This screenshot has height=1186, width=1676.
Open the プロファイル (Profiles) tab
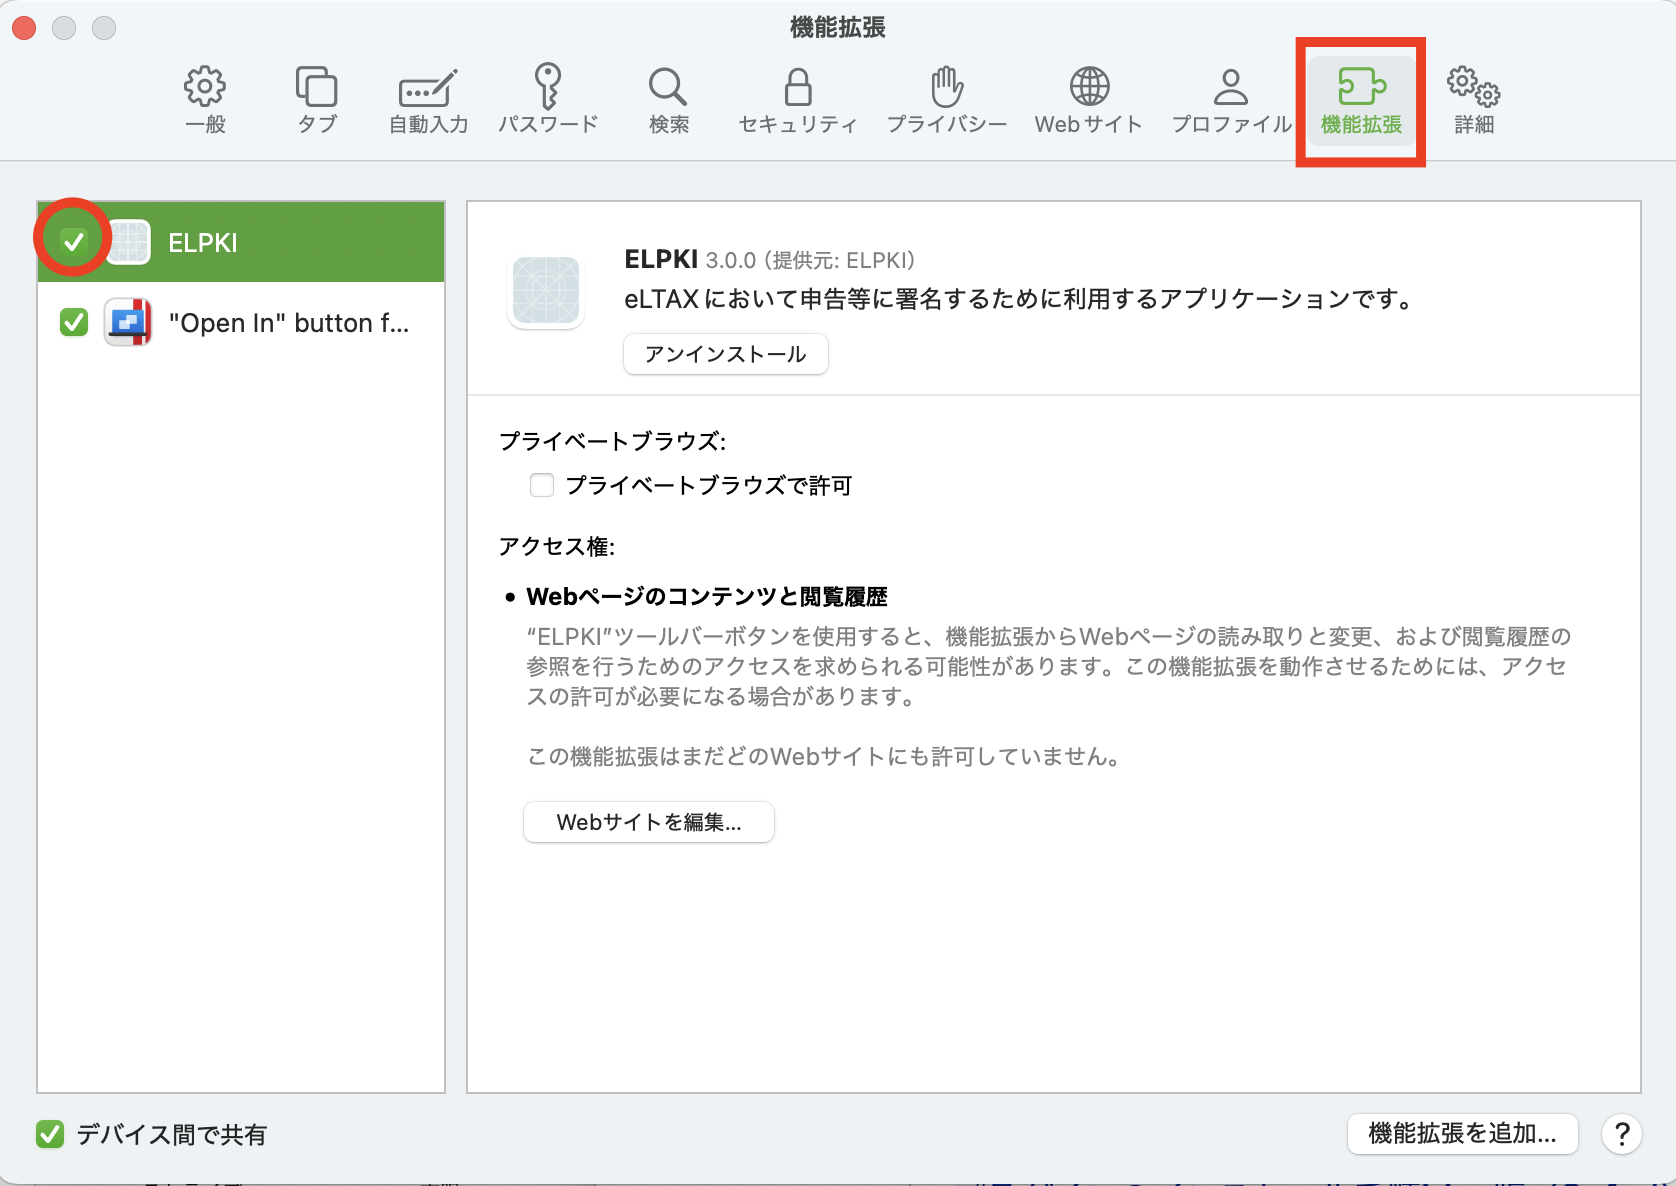point(1231,100)
